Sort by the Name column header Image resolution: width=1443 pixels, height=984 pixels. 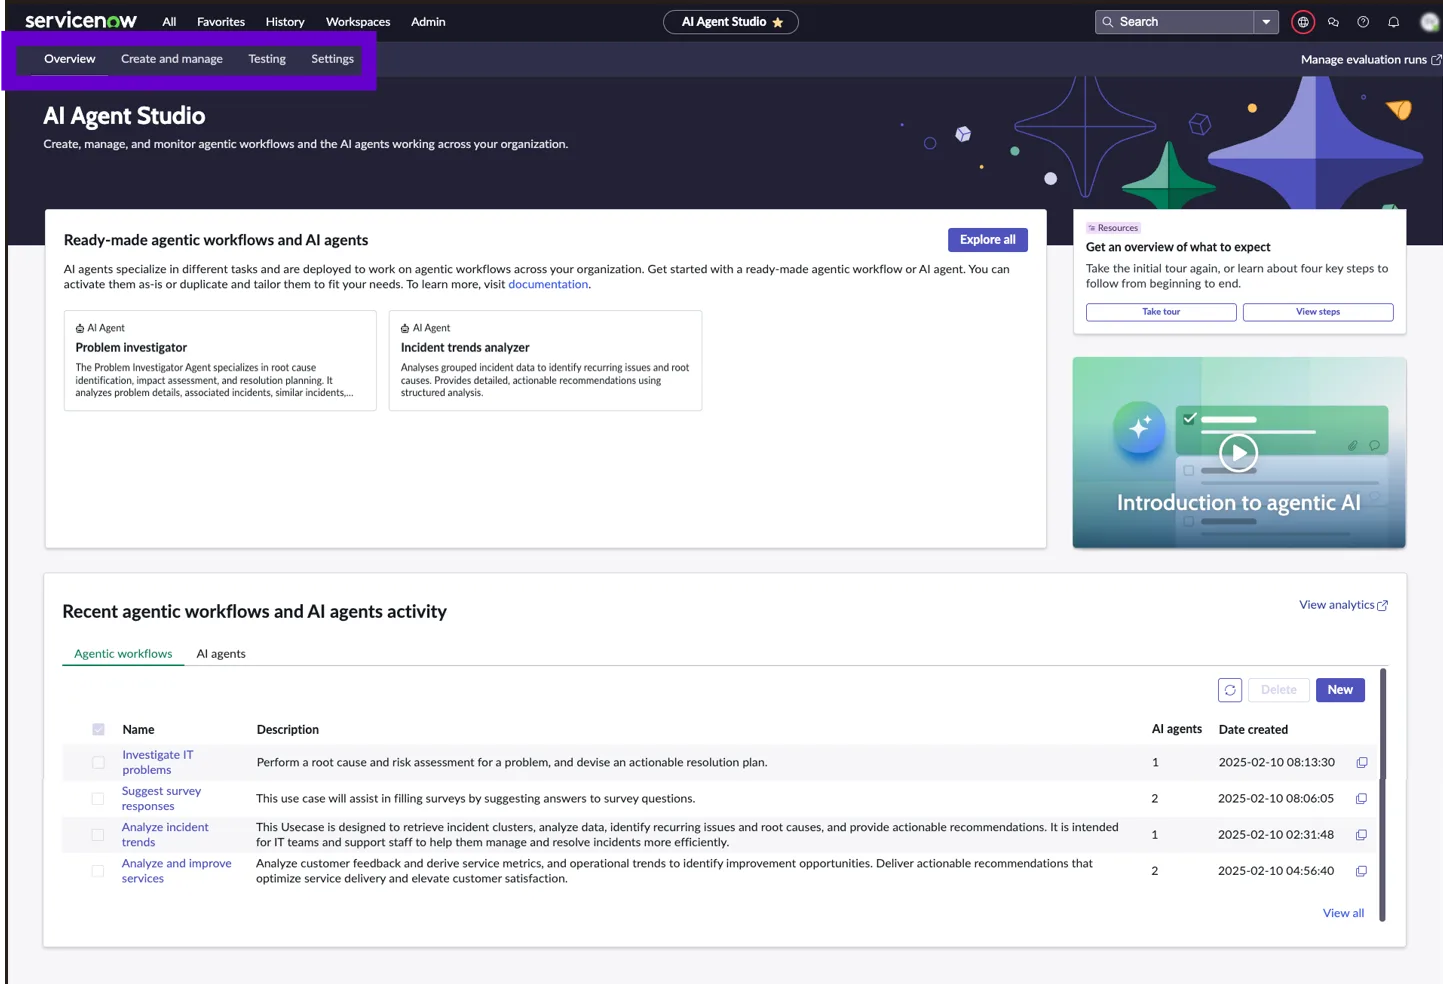pyautogui.click(x=138, y=730)
